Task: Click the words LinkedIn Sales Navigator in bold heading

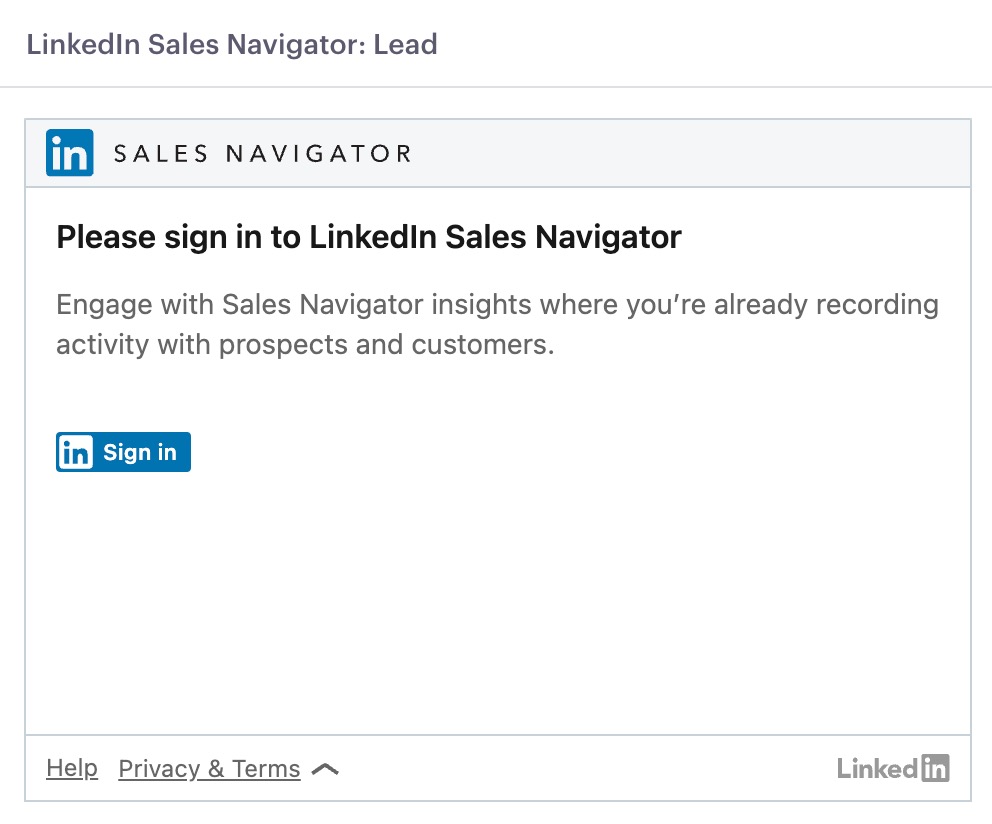Action: (495, 237)
